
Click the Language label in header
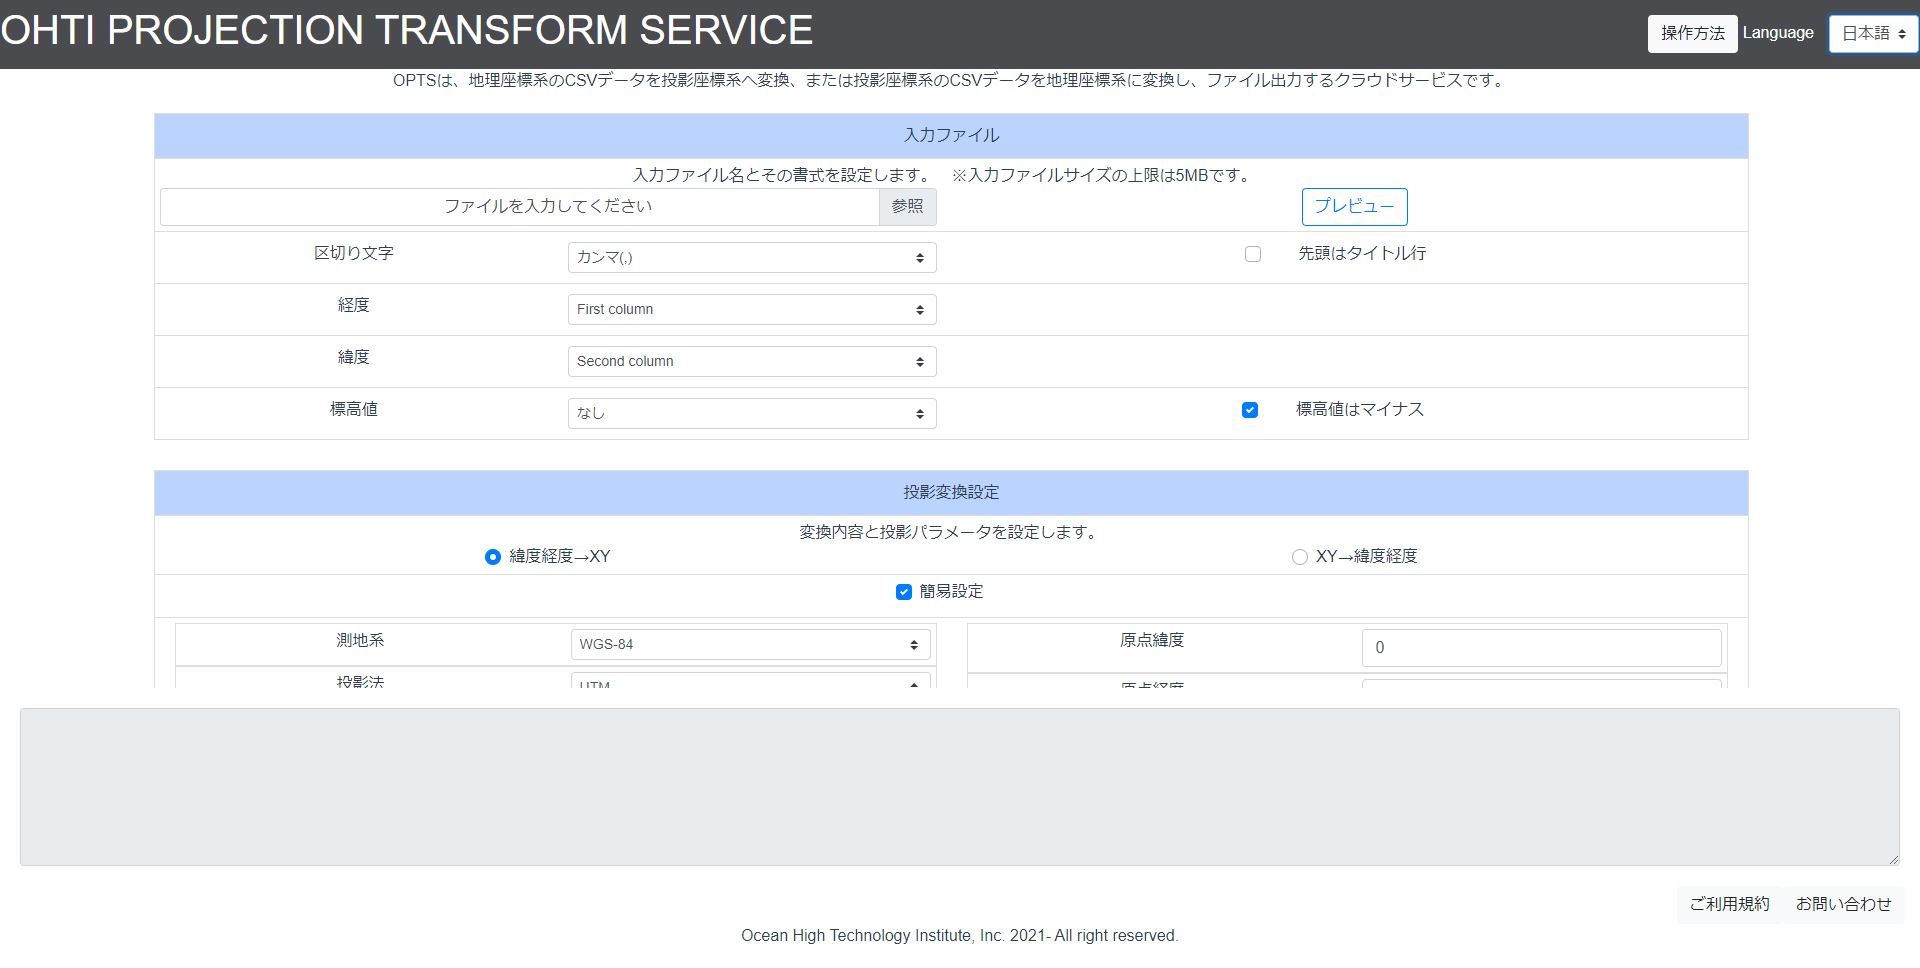[x=1778, y=33]
